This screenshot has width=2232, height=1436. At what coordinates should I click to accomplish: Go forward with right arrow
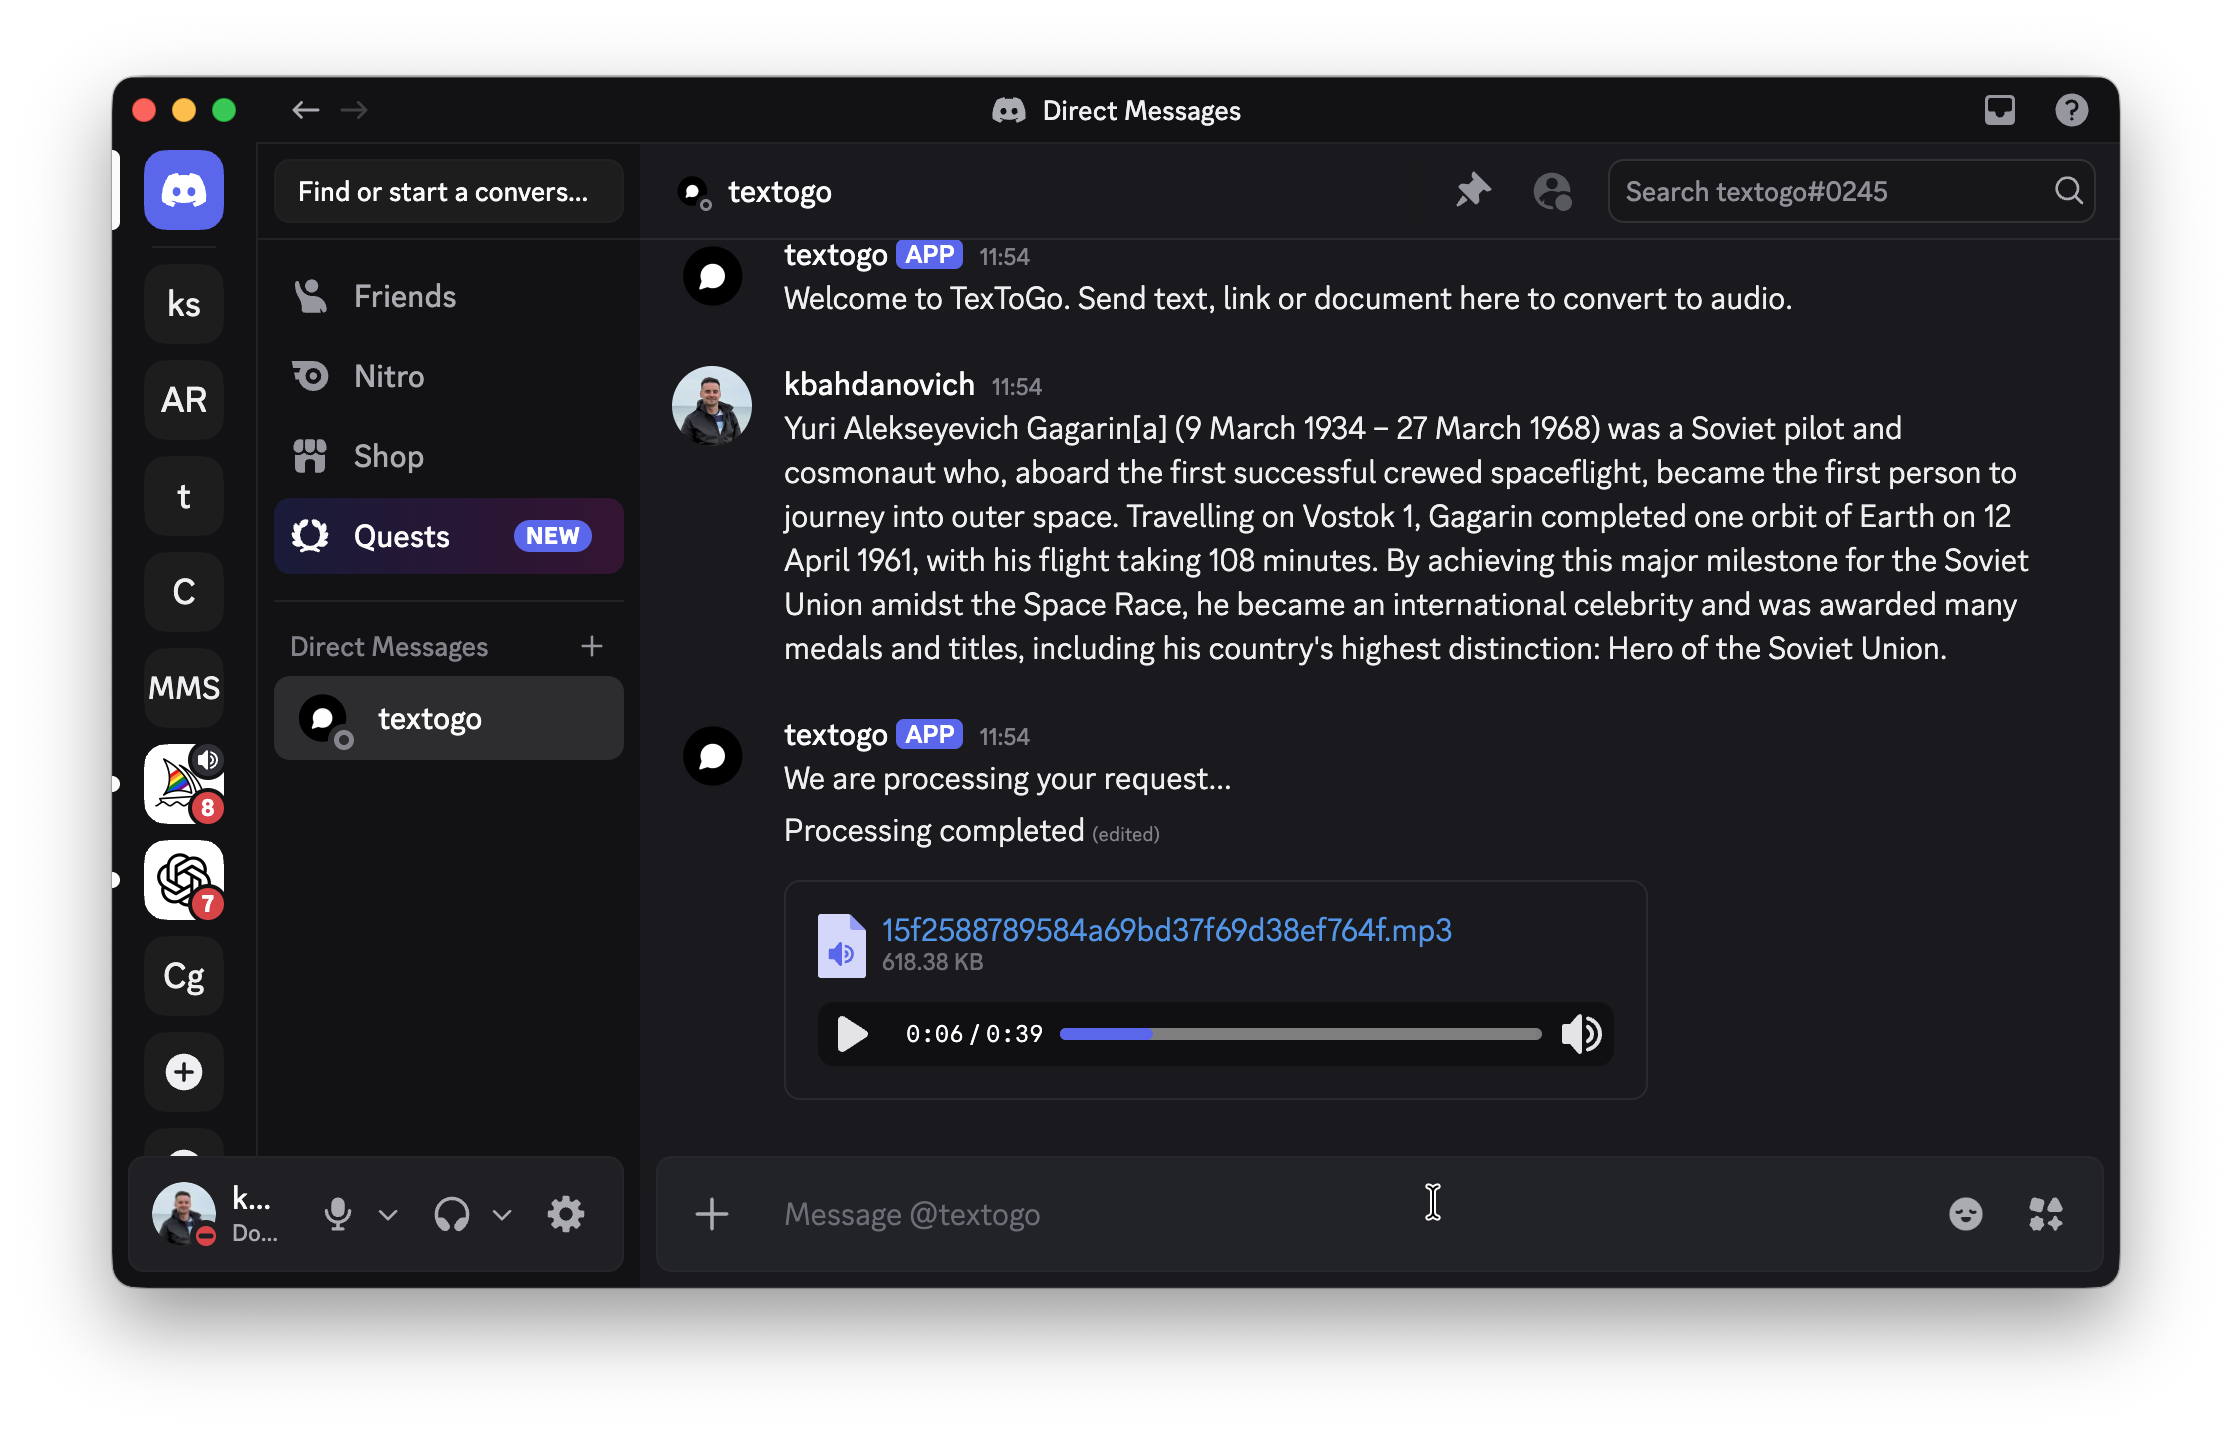click(354, 110)
